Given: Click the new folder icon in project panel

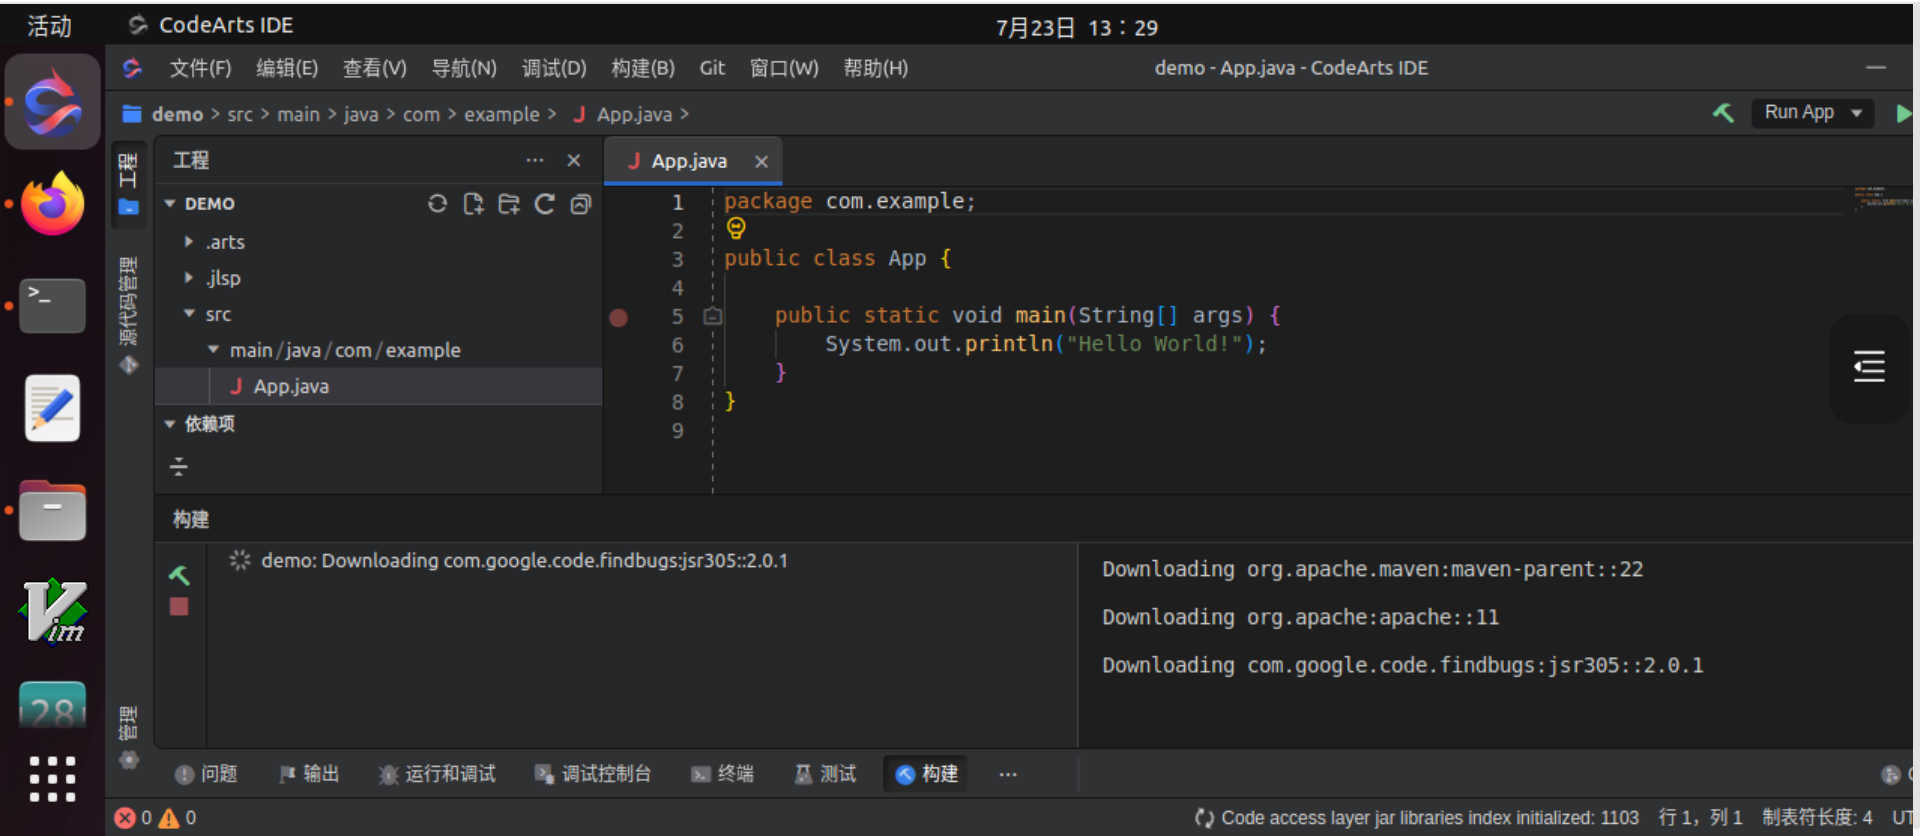Looking at the screenshot, I should [509, 204].
